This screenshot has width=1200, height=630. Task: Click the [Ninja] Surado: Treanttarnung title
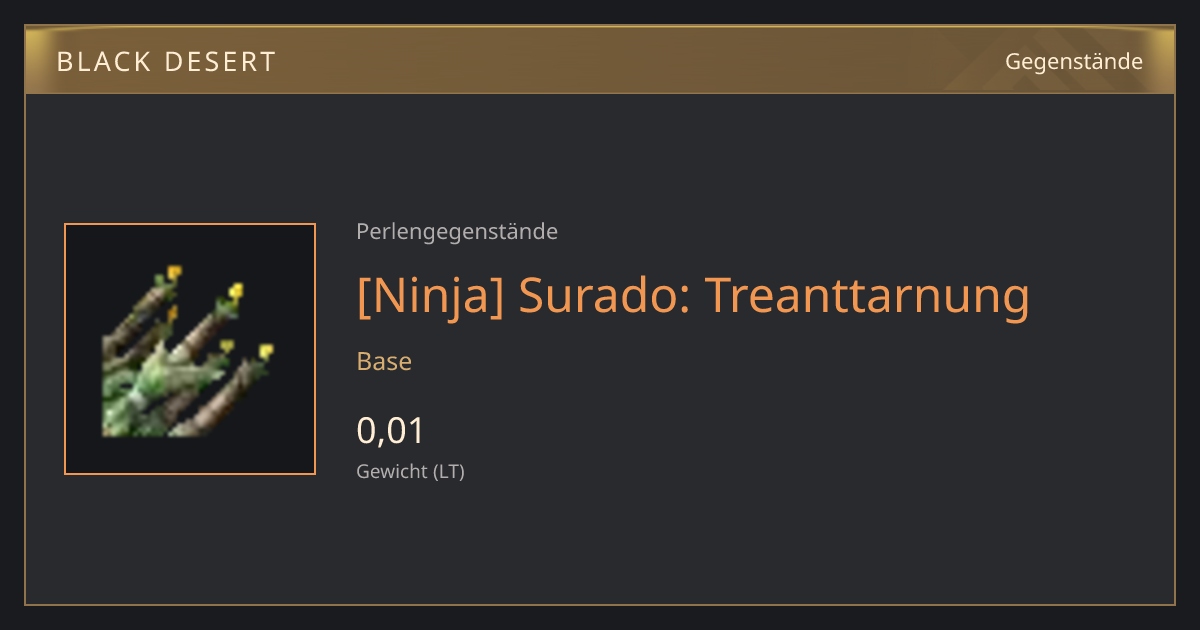pos(693,295)
